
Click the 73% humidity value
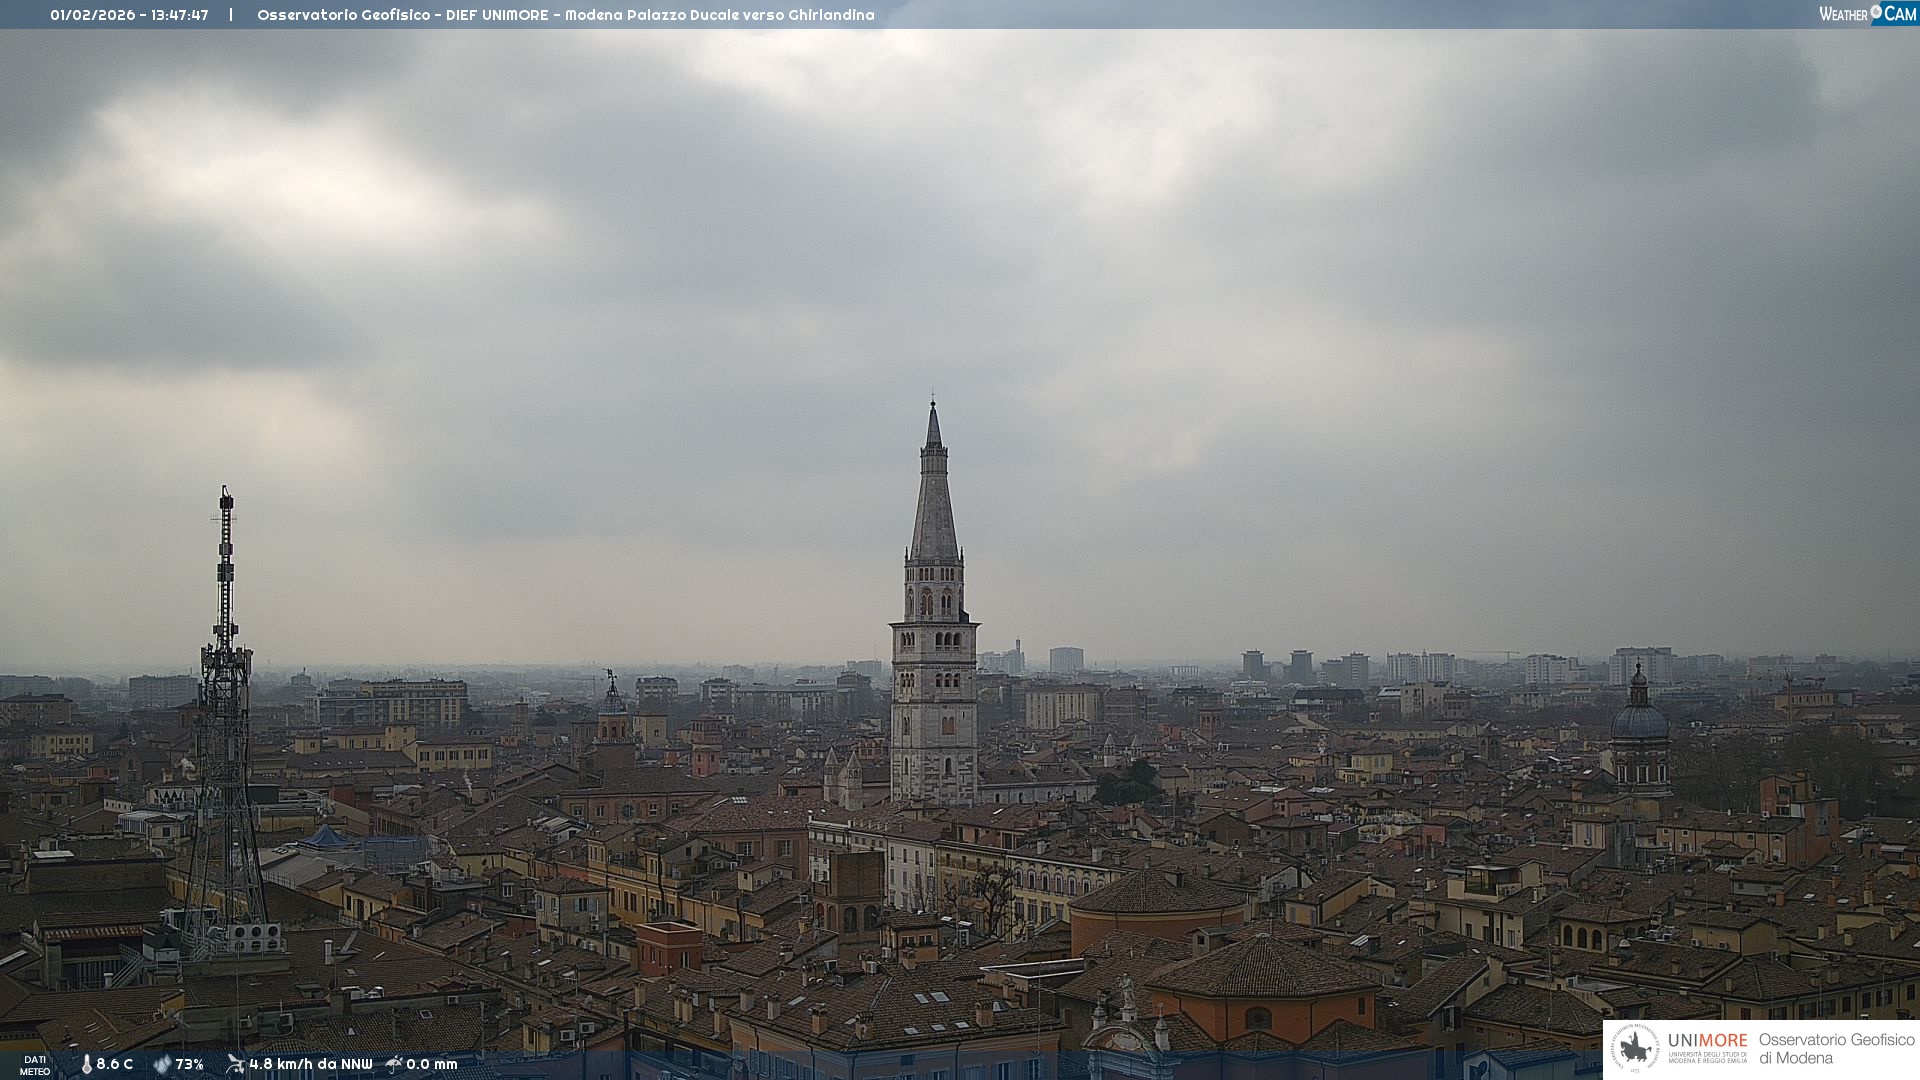(x=189, y=1064)
